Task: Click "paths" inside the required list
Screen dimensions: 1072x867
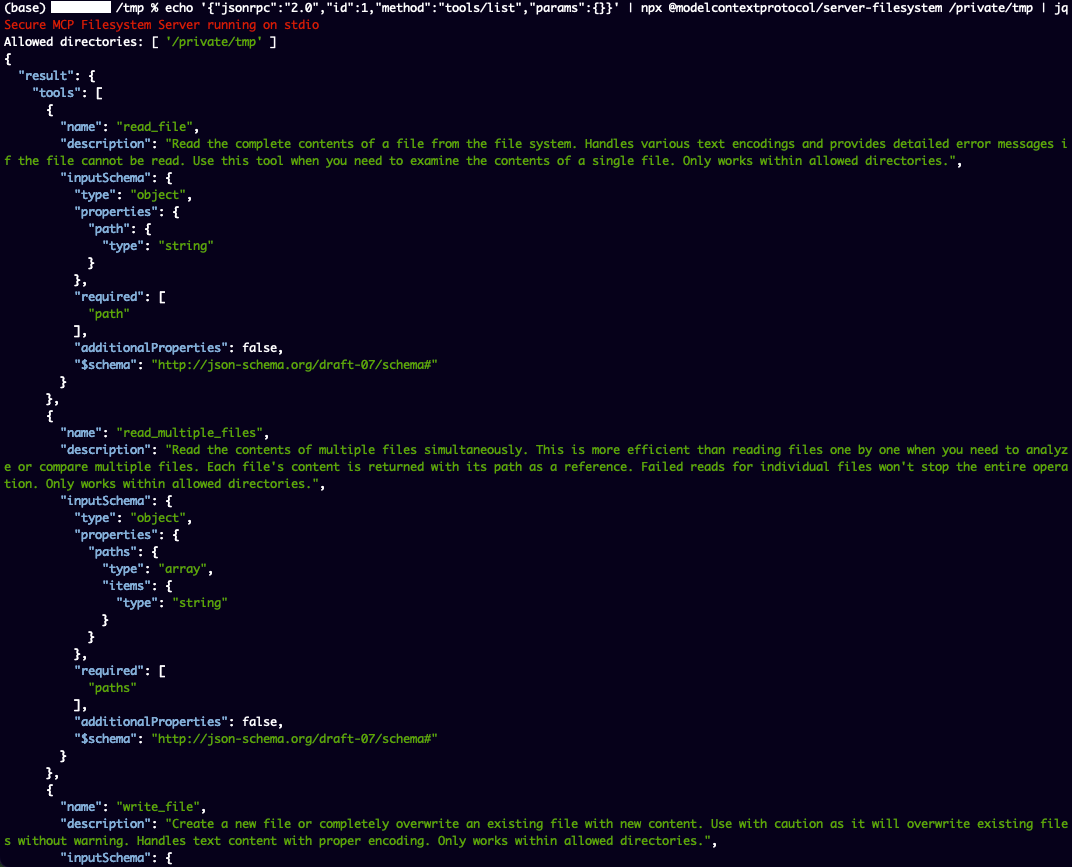Action: point(111,687)
